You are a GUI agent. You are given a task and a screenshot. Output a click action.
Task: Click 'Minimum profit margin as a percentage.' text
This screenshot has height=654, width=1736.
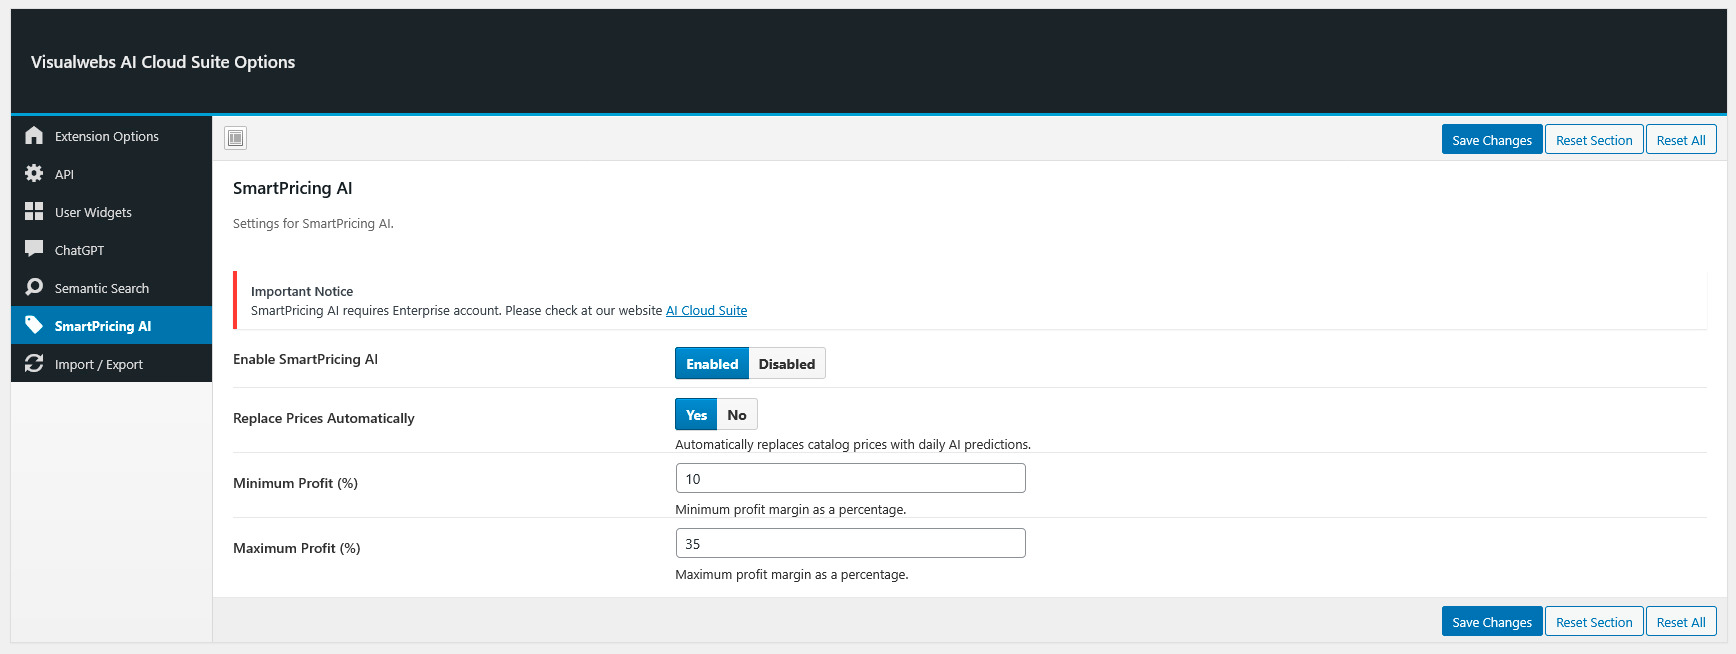click(x=791, y=510)
